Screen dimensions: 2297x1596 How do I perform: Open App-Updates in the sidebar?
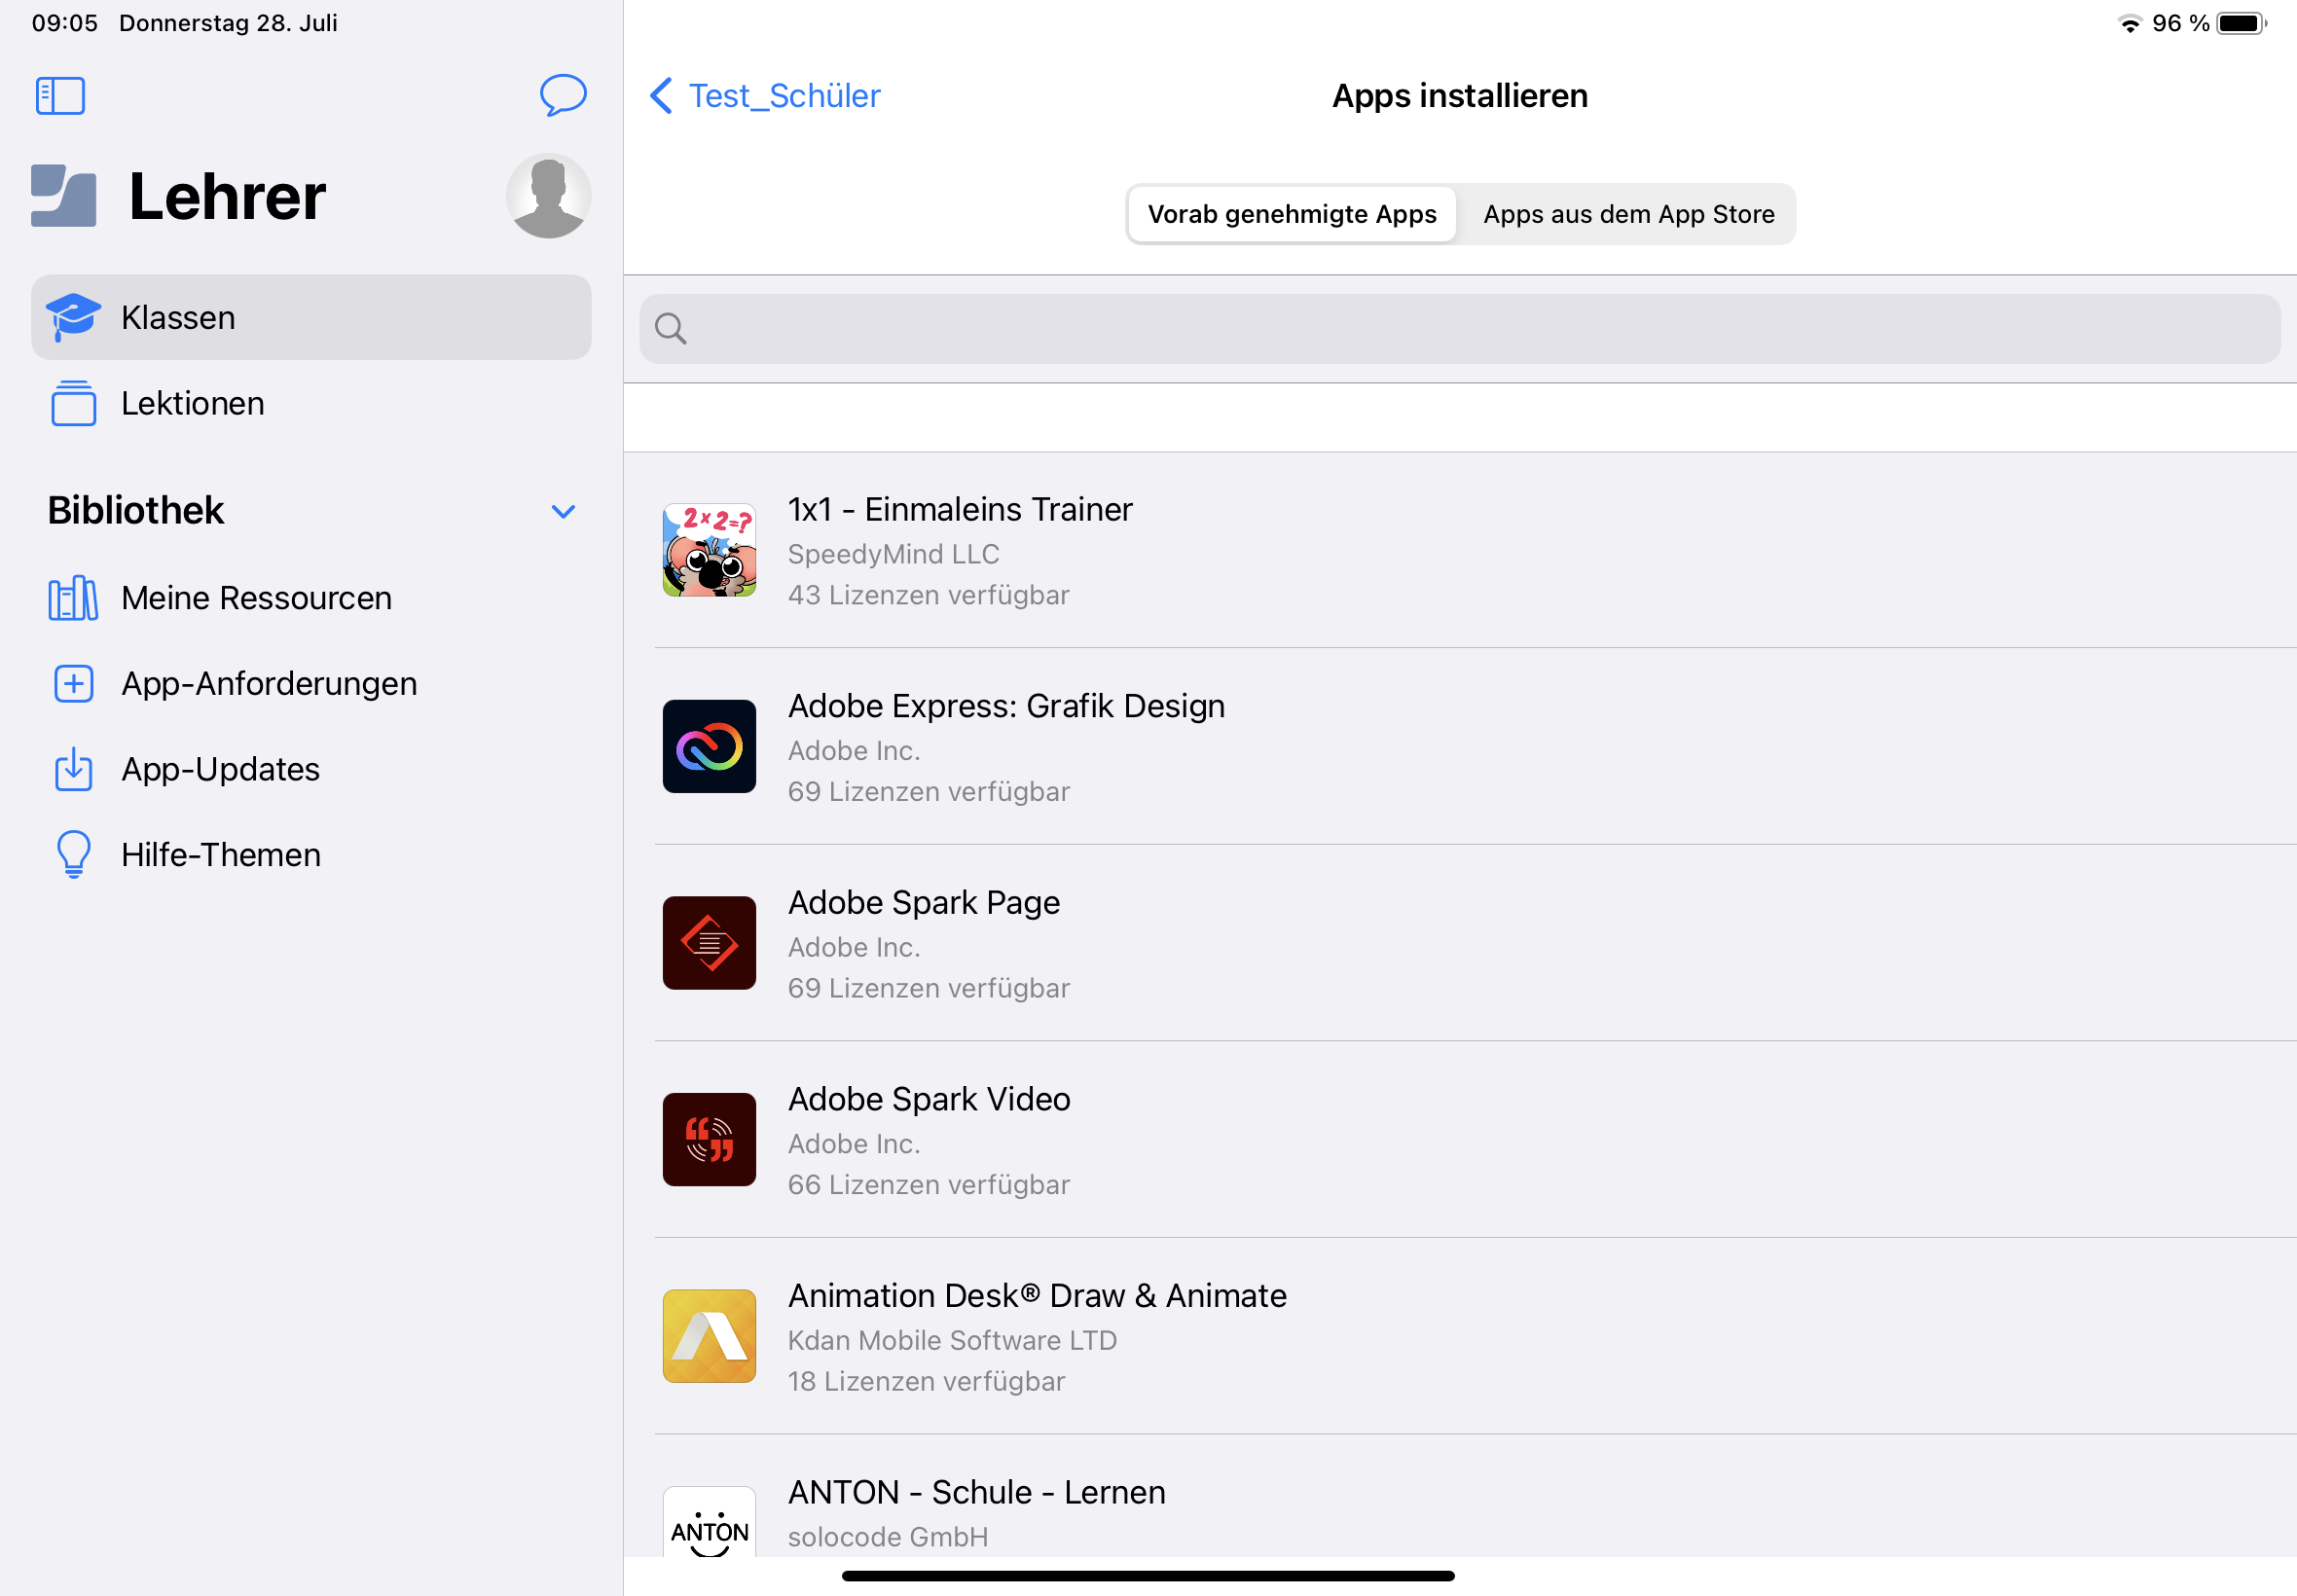coord(311,769)
